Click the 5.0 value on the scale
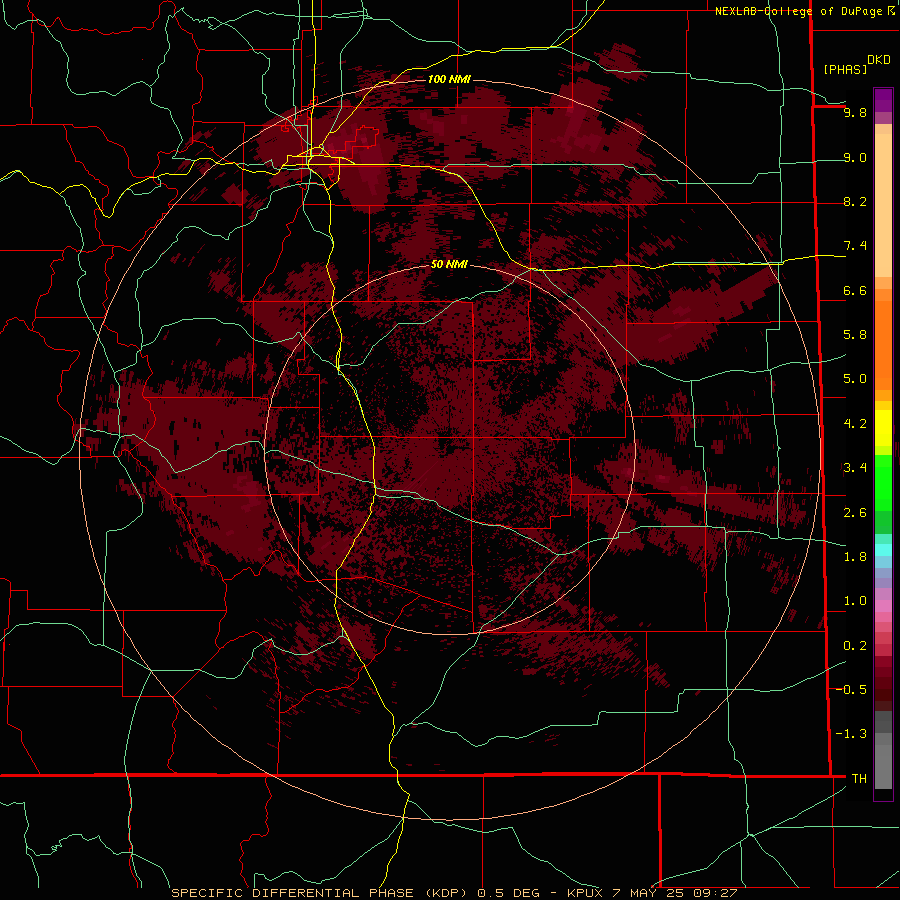Viewport: 900px width, 900px height. pyautogui.click(x=855, y=379)
